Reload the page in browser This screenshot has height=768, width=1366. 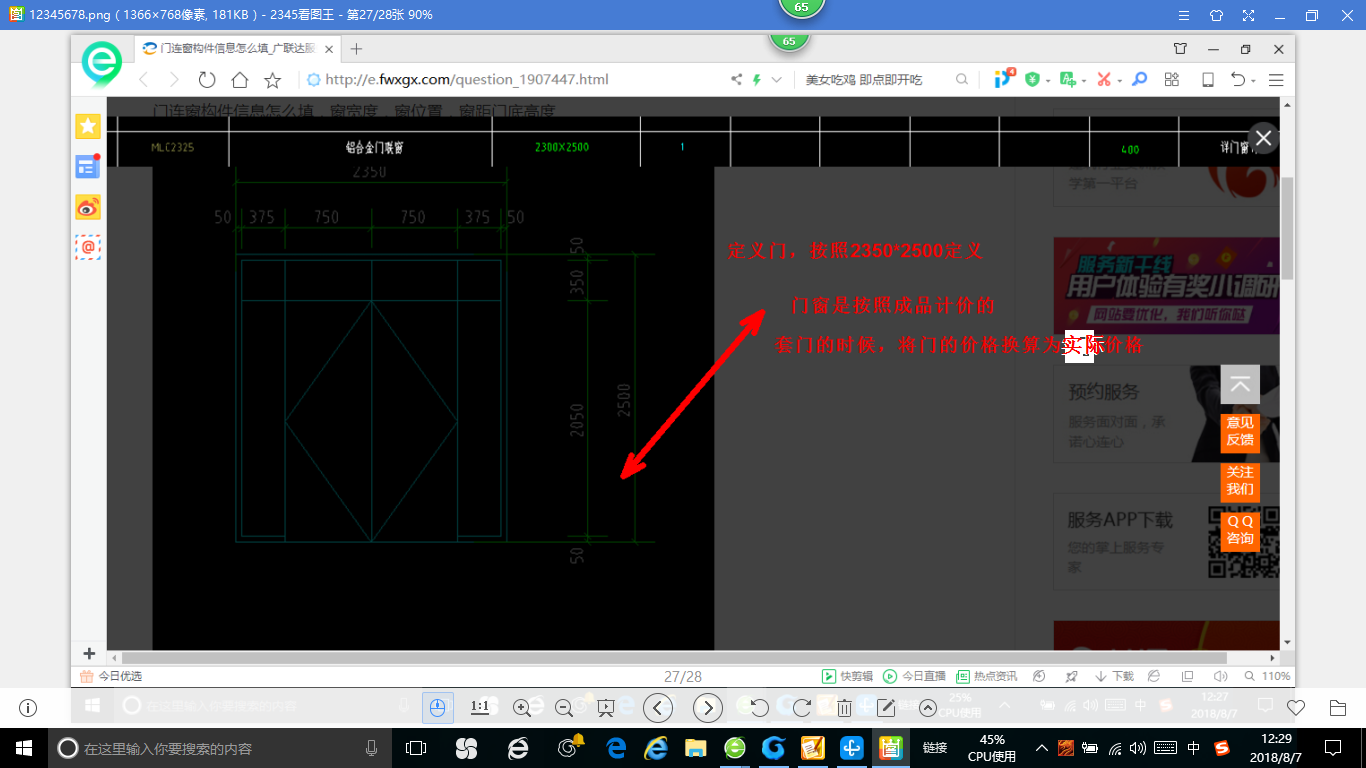[207, 80]
